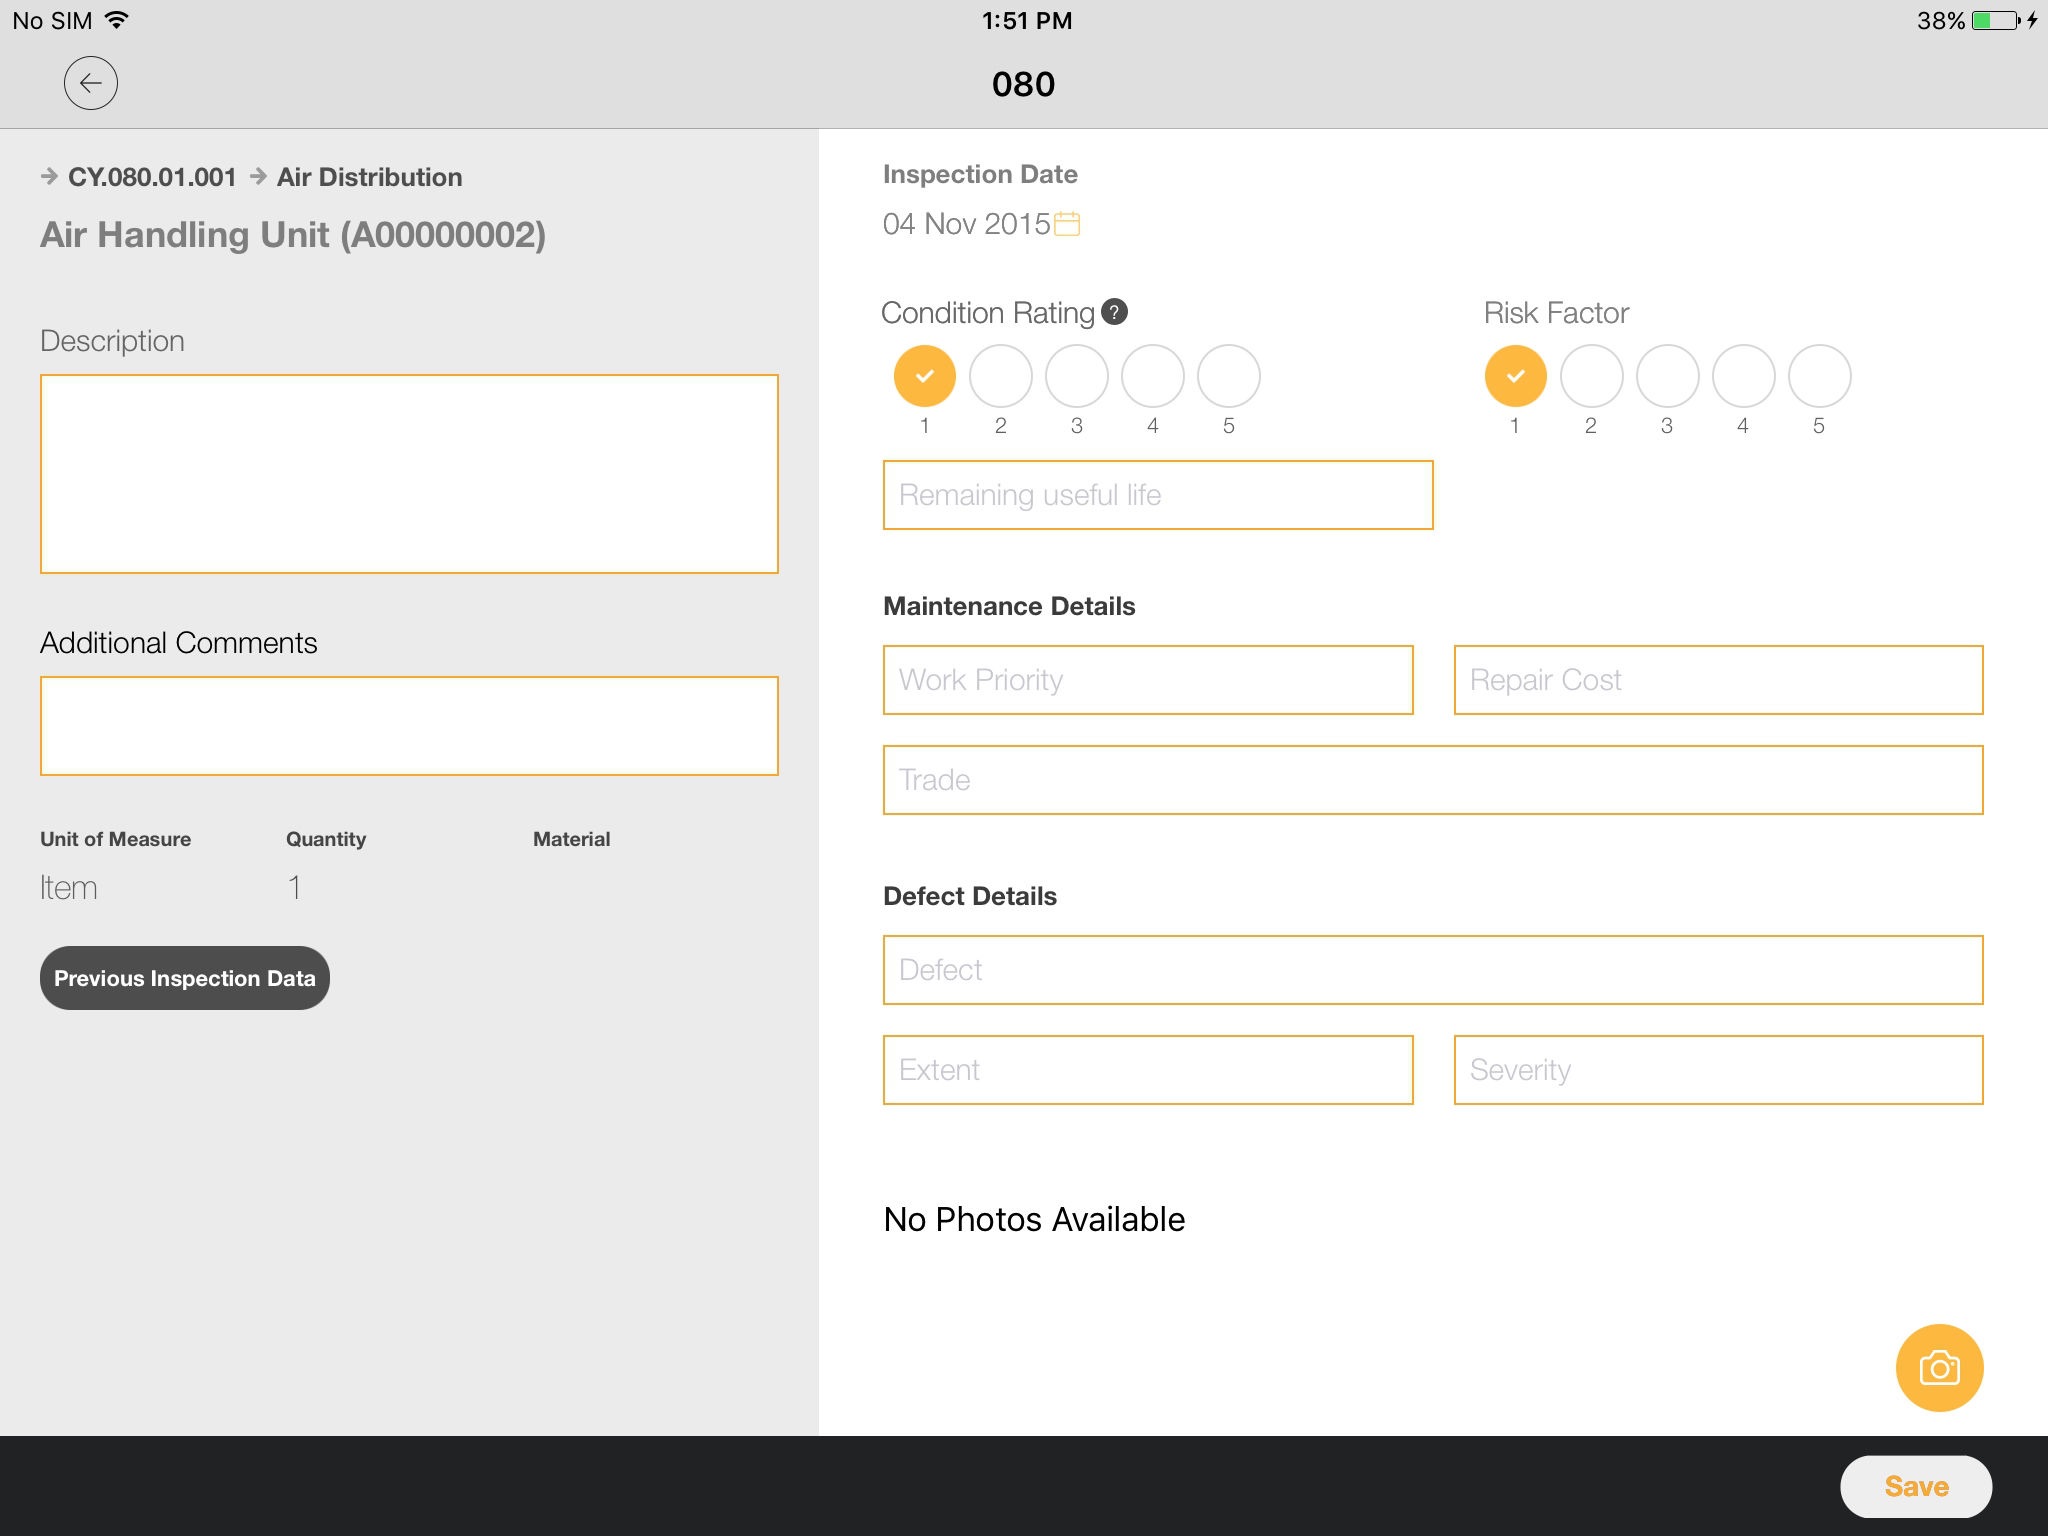2048x1536 pixels.
Task: Select Risk Factor option 2
Action: point(1593,373)
